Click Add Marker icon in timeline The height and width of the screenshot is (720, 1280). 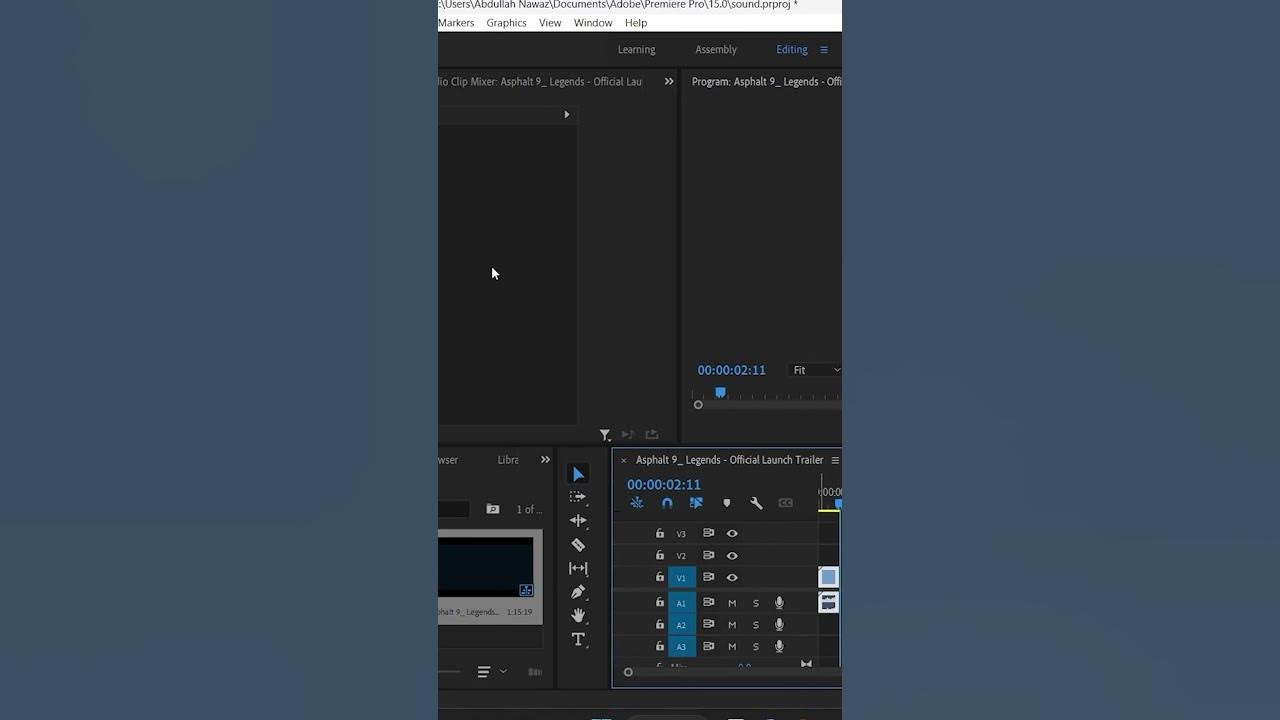click(x=727, y=503)
